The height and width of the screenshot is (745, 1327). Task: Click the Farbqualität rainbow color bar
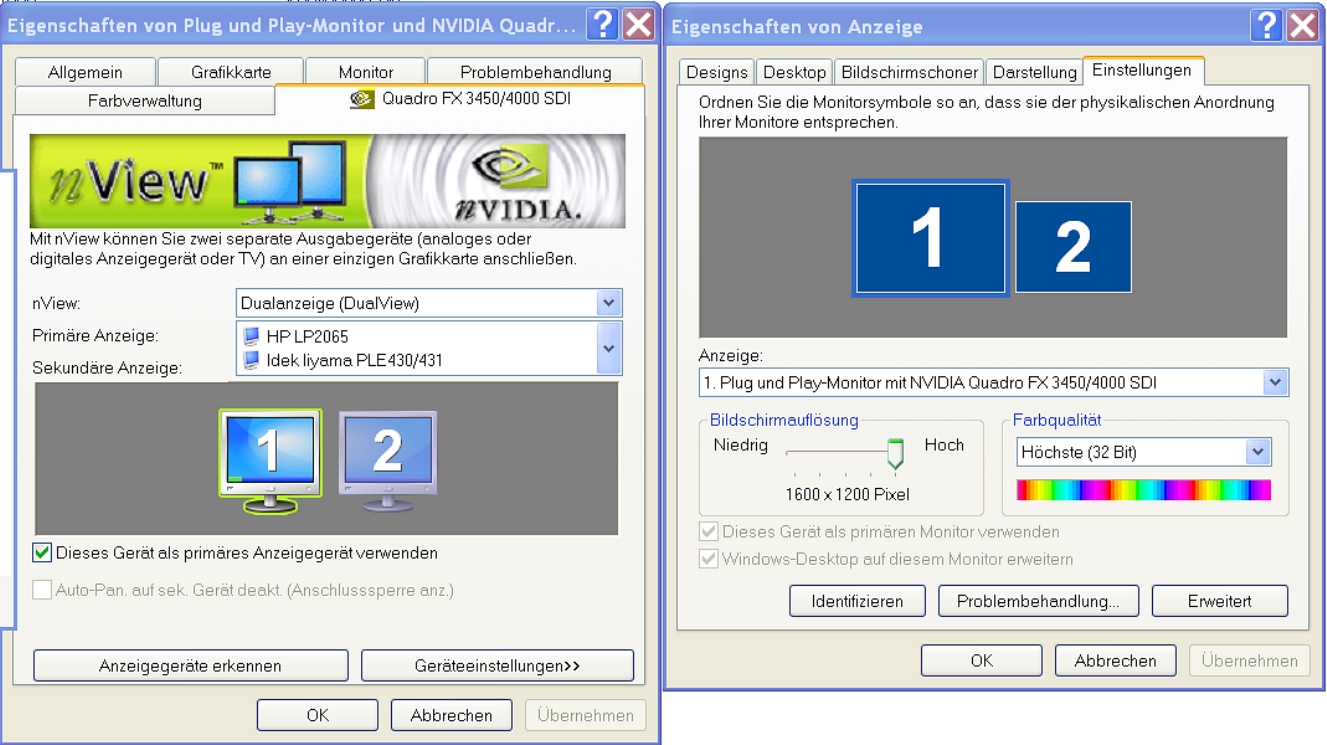click(1144, 489)
